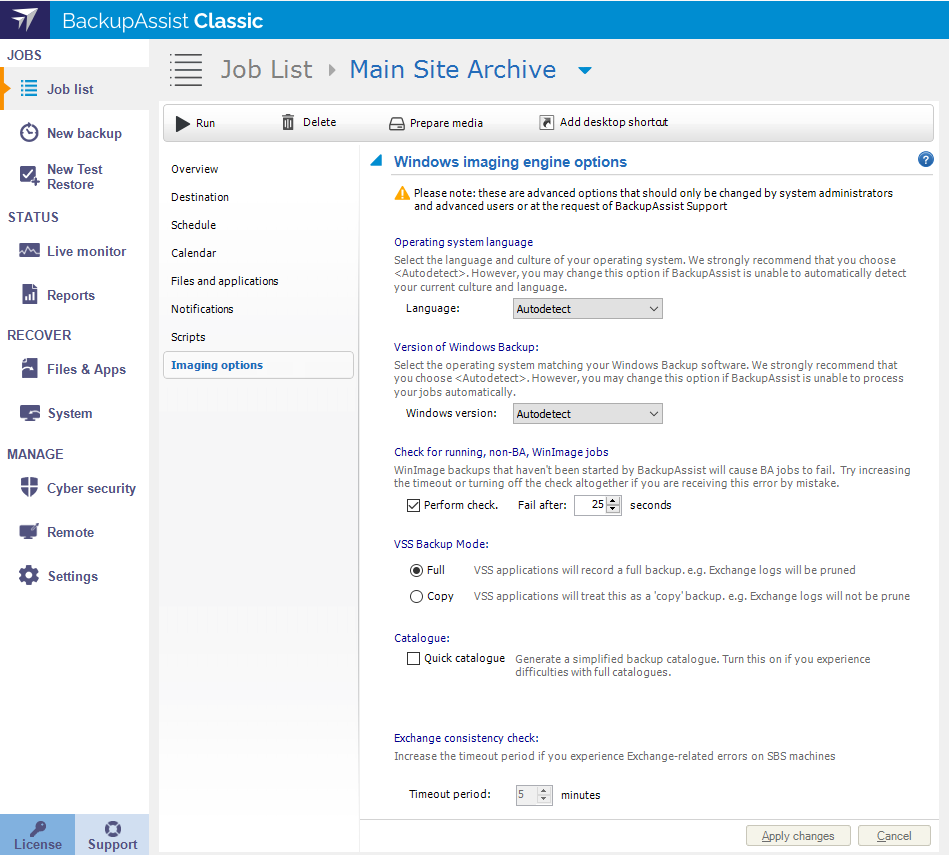Click the Run play icon
949x855 pixels.
pyautogui.click(x=183, y=123)
